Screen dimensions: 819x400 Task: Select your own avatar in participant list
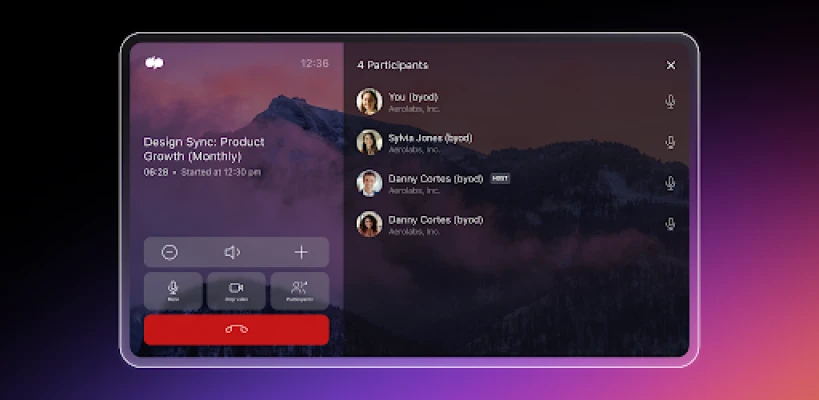369,101
